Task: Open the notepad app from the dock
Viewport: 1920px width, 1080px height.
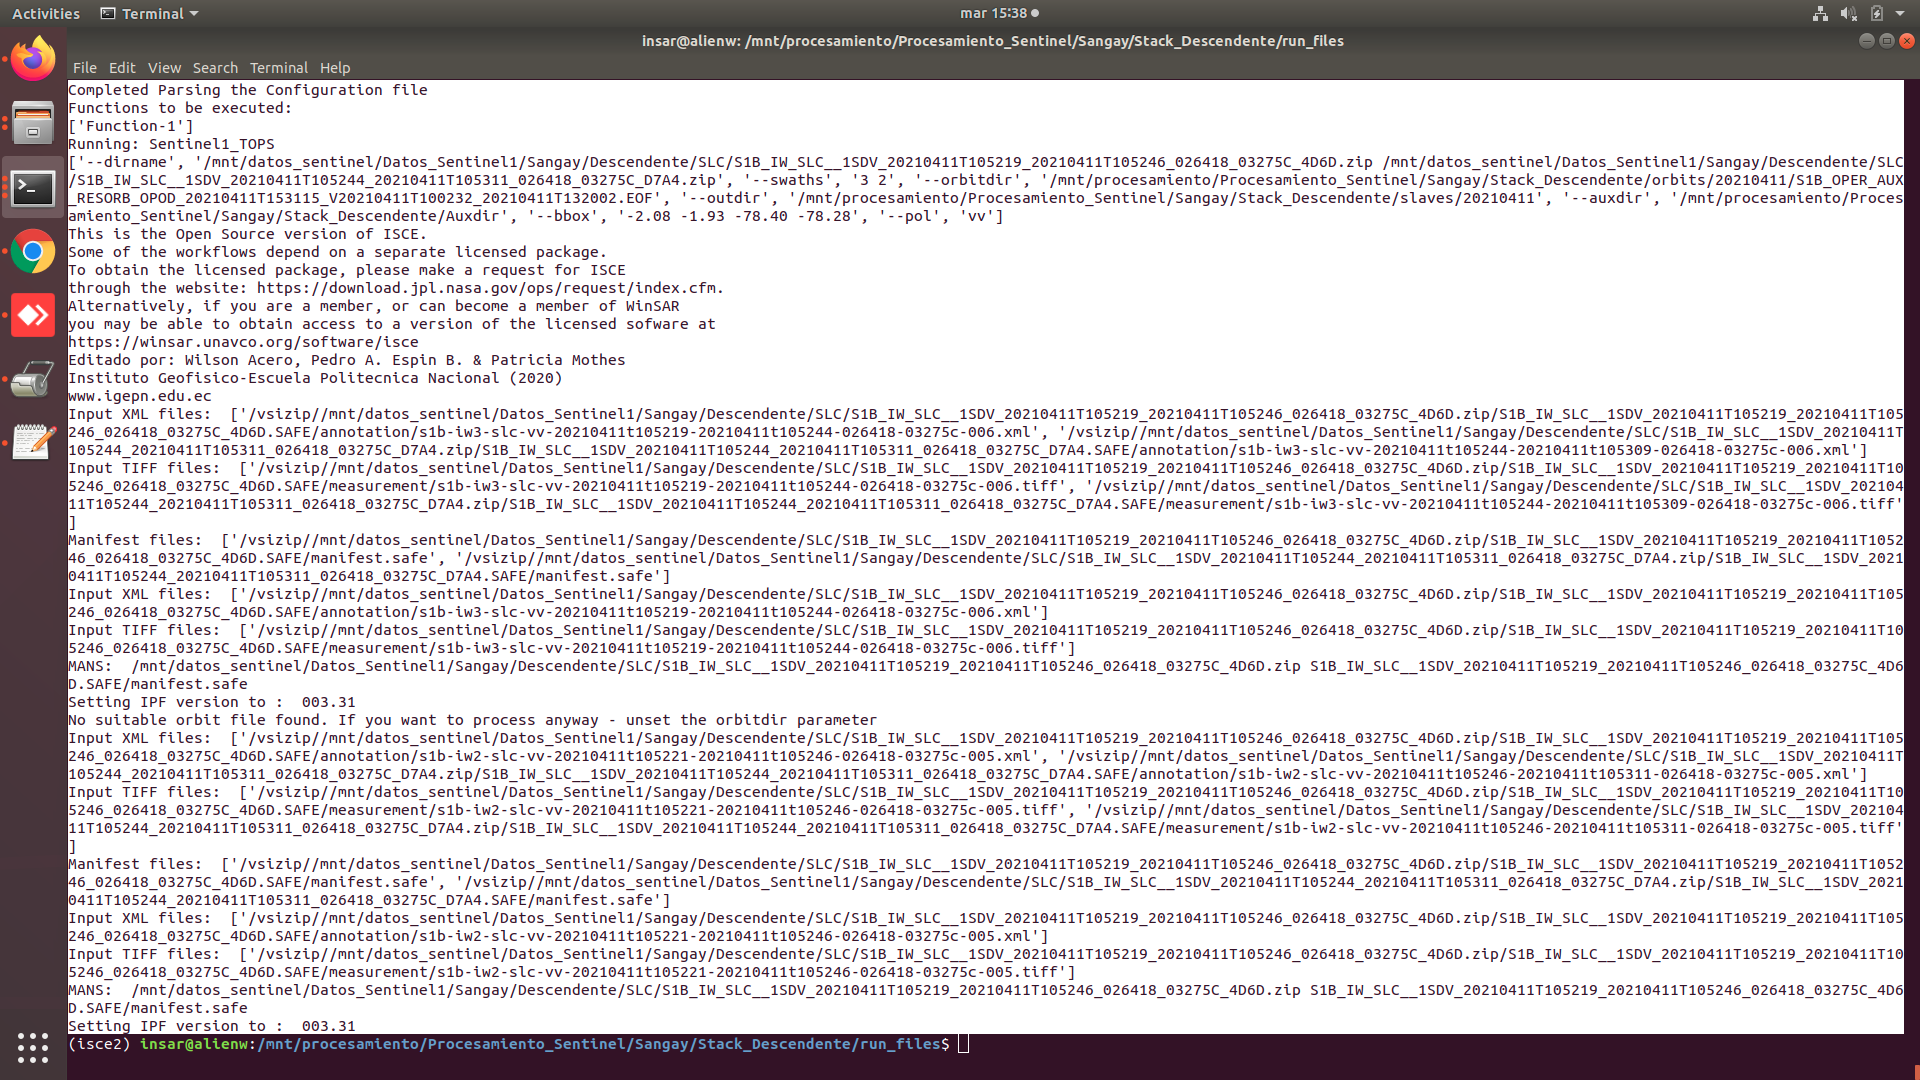Action: pos(33,441)
